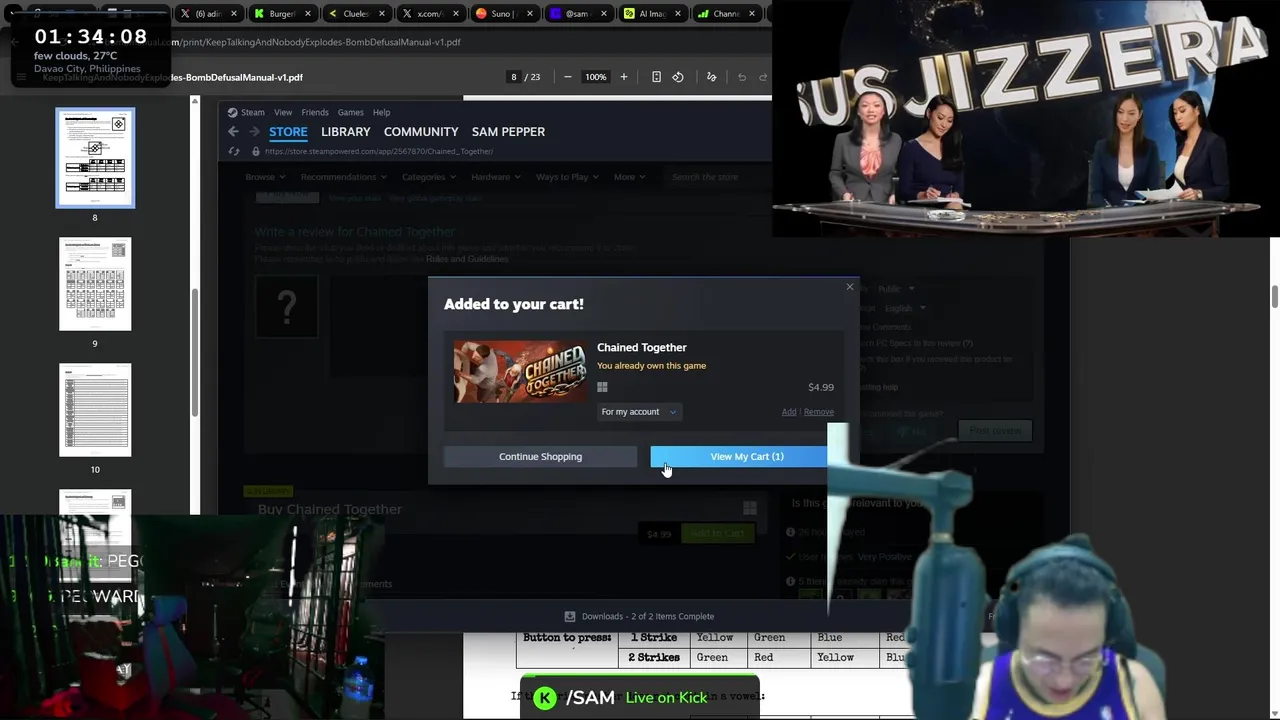The width and height of the screenshot is (1280, 720).
Task: Expand the Categories dropdown in Steam store
Action: coord(428,177)
